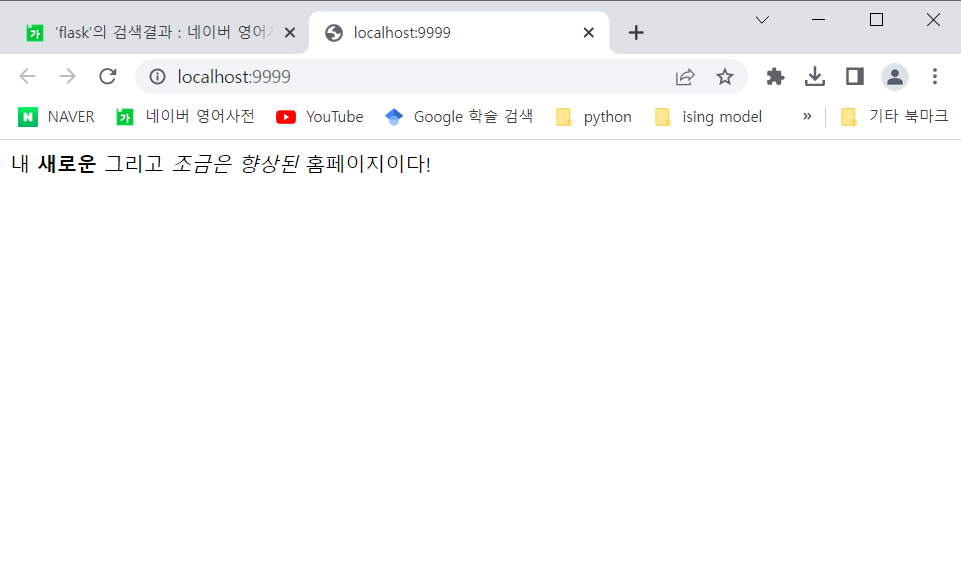The image size is (961, 566).
Task: Toggle the browser side panel
Action: tap(855, 77)
